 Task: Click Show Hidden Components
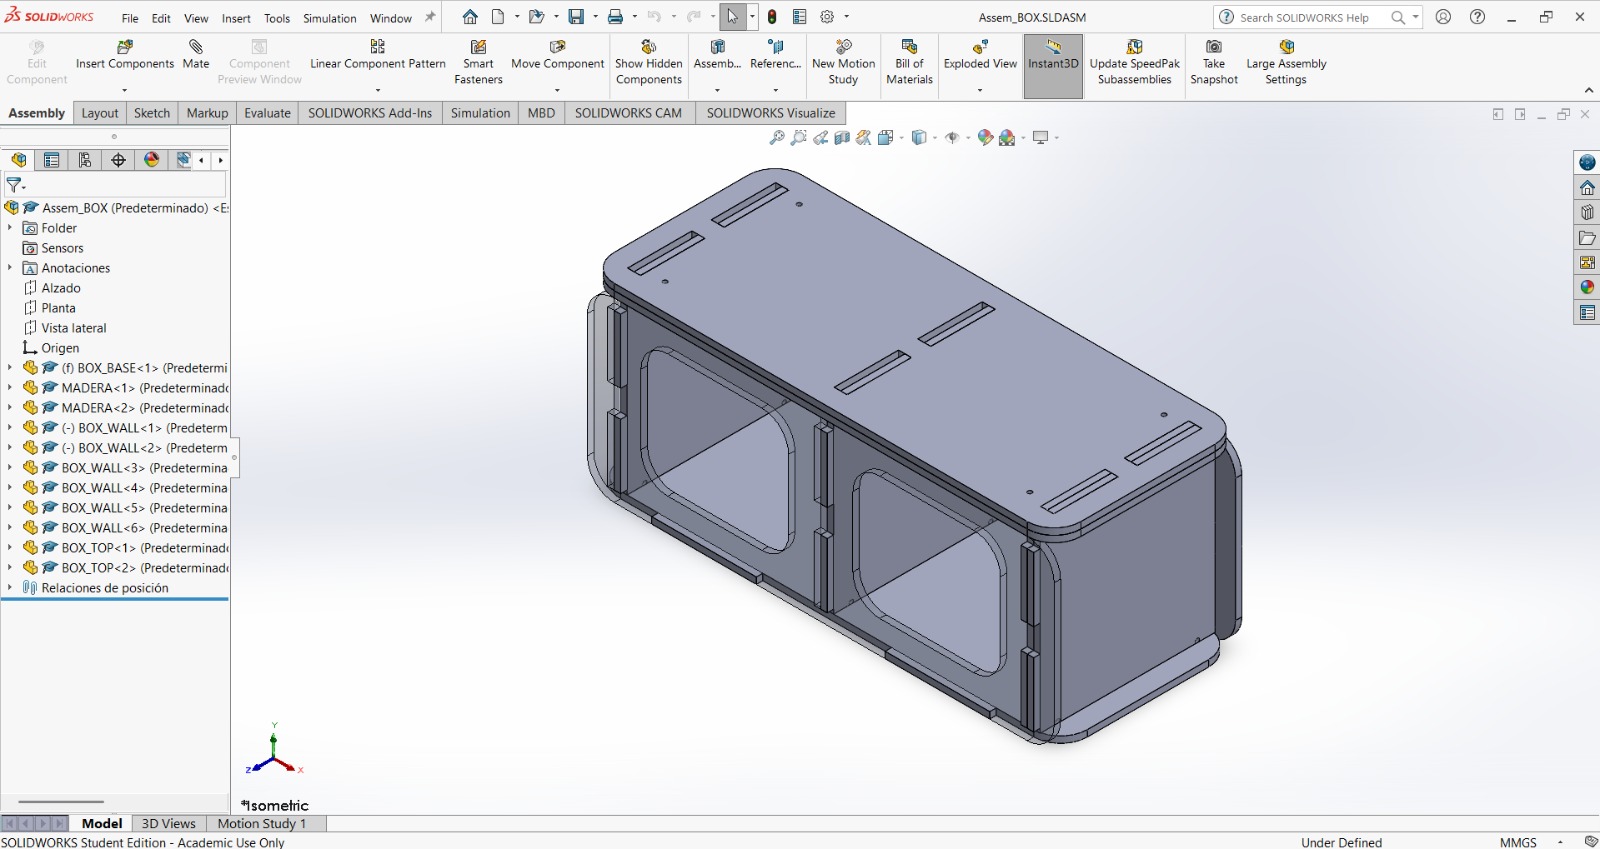(x=649, y=62)
